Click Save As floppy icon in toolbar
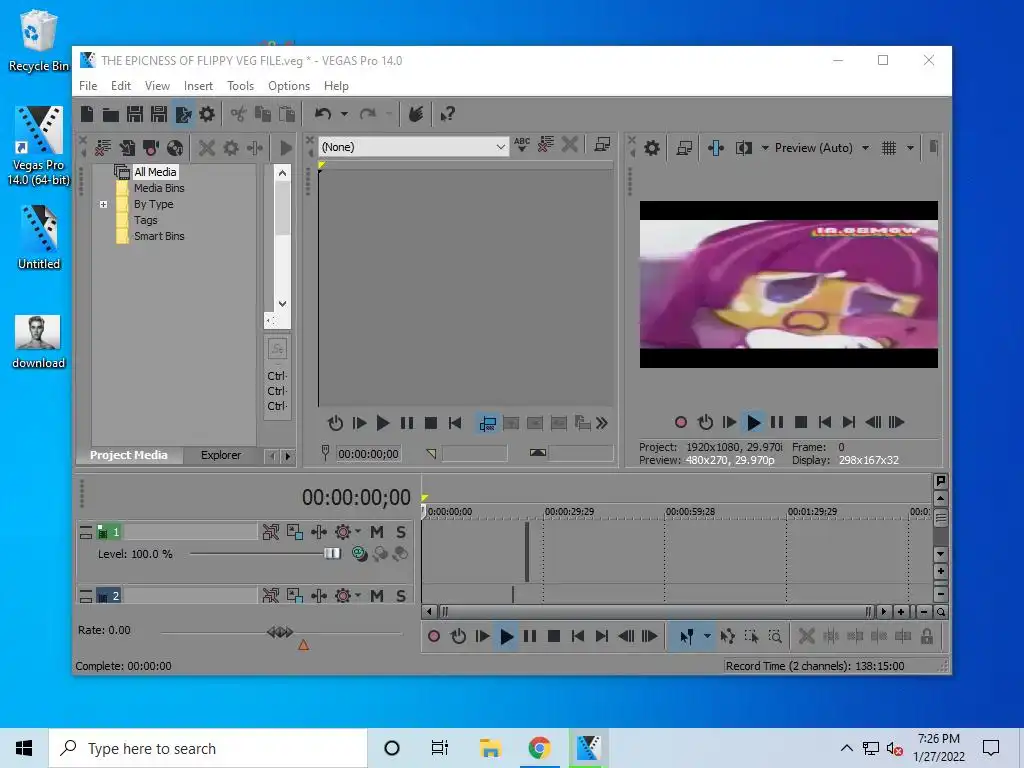1024x768 pixels. point(159,114)
